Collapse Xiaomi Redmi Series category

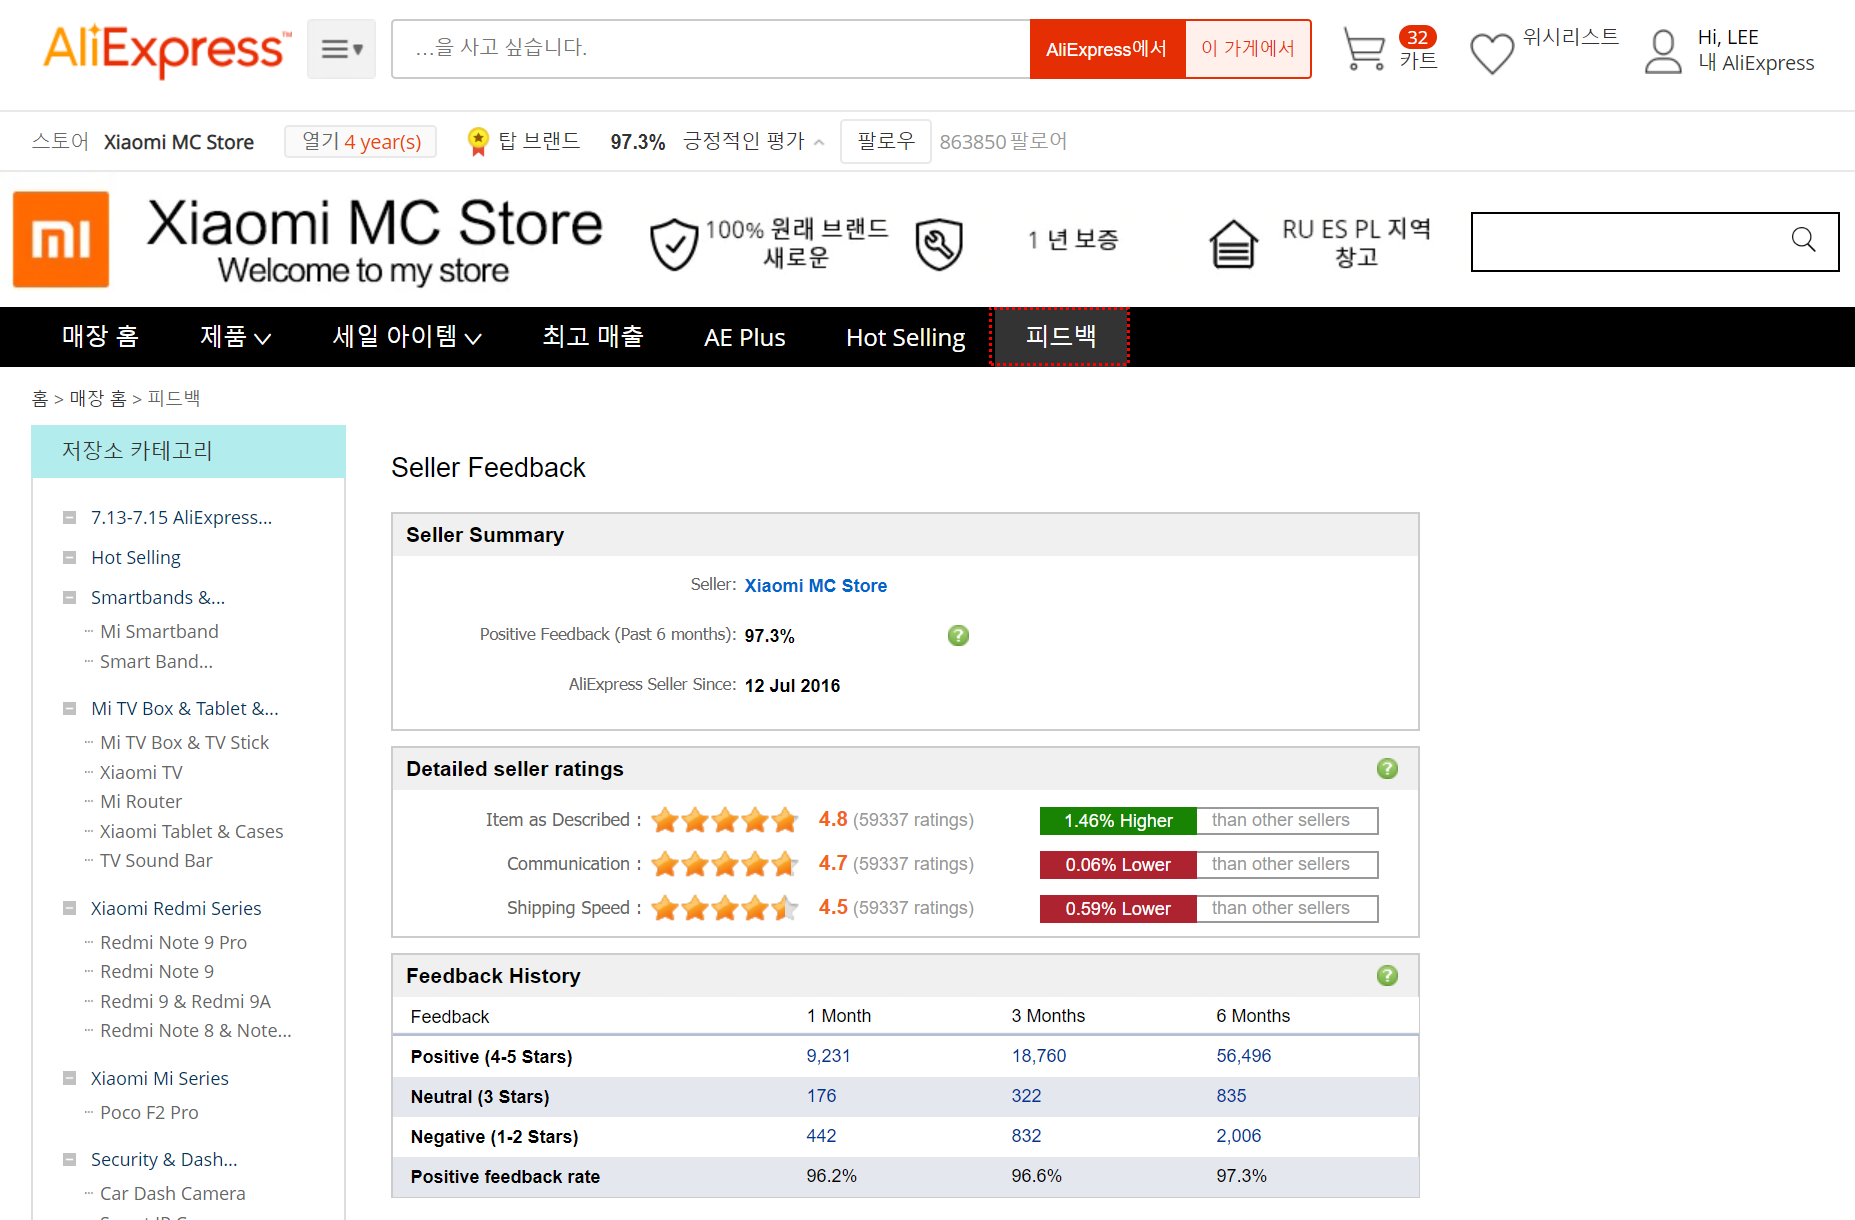69,908
